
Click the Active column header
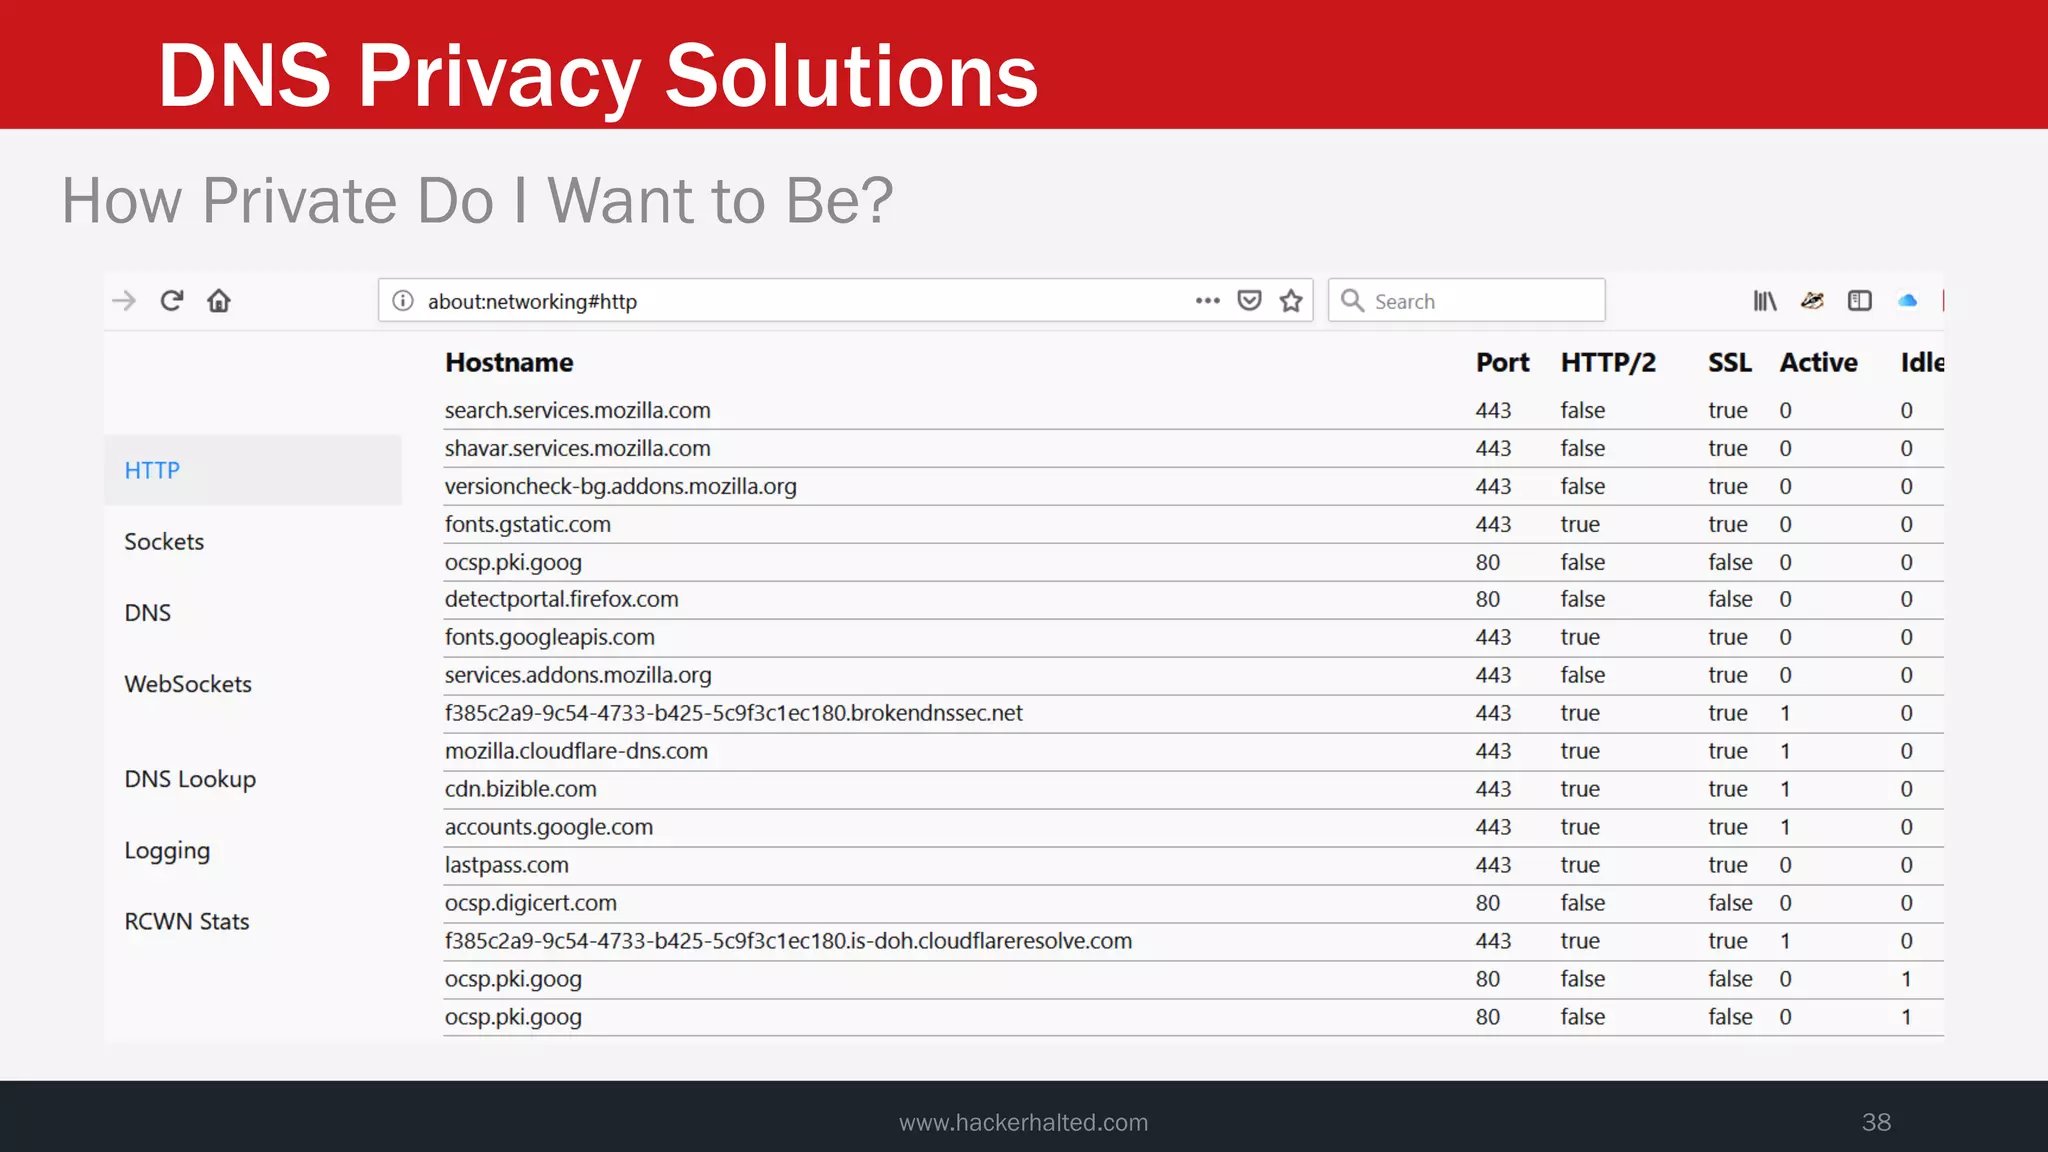[x=1818, y=363]
